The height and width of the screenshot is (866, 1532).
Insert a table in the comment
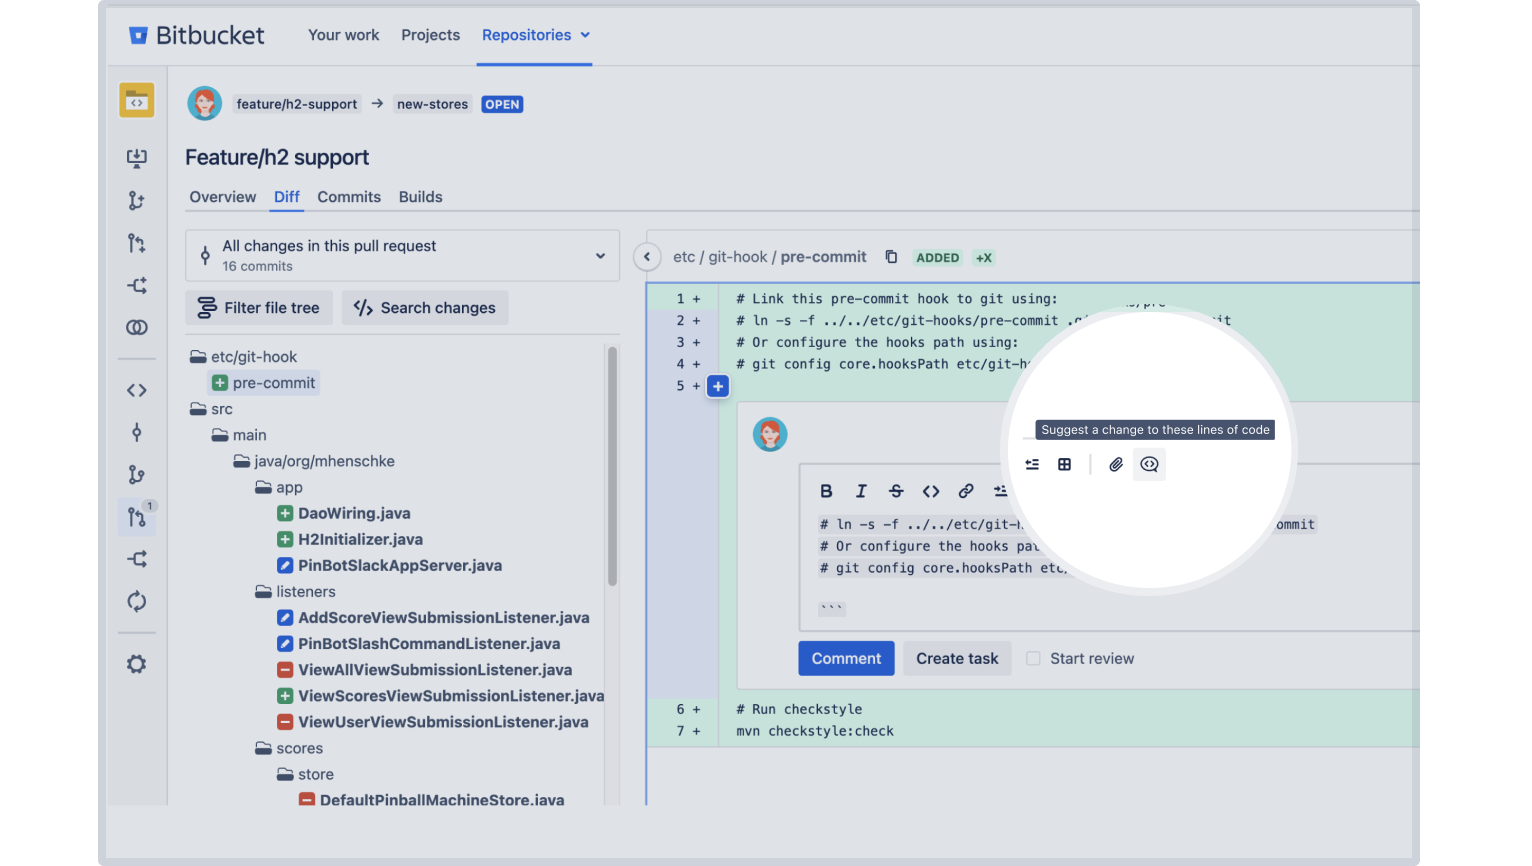point(1065,464)
